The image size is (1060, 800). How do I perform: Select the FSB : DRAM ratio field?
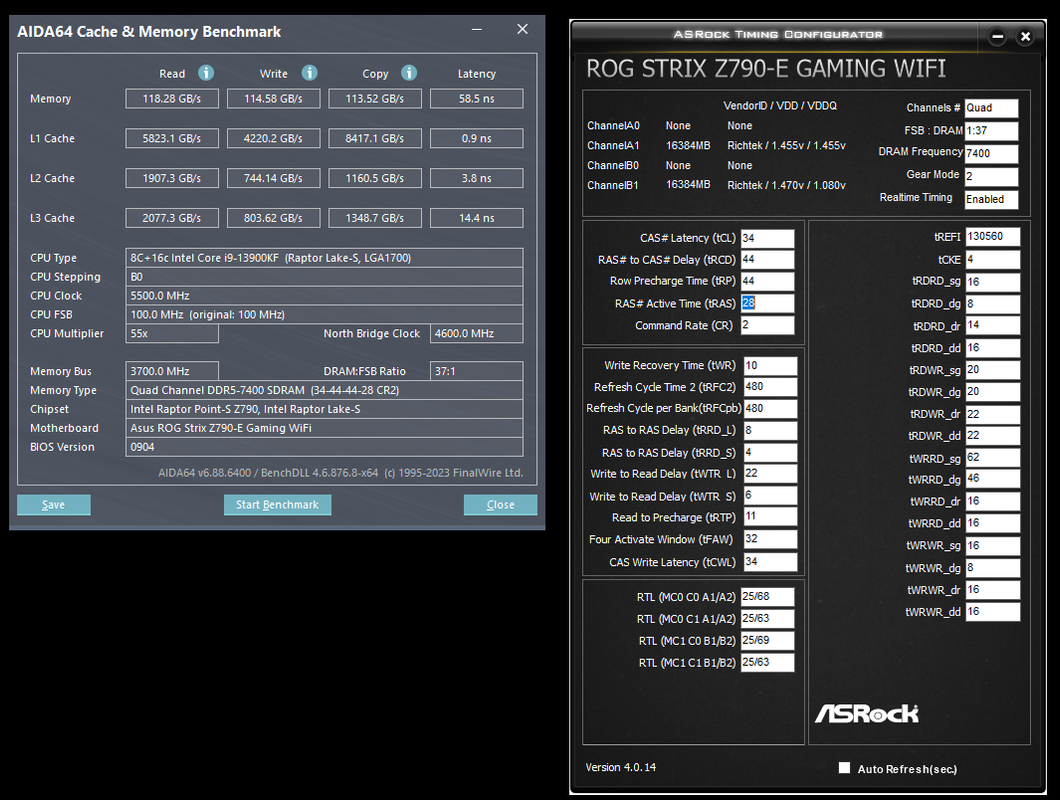991,131
